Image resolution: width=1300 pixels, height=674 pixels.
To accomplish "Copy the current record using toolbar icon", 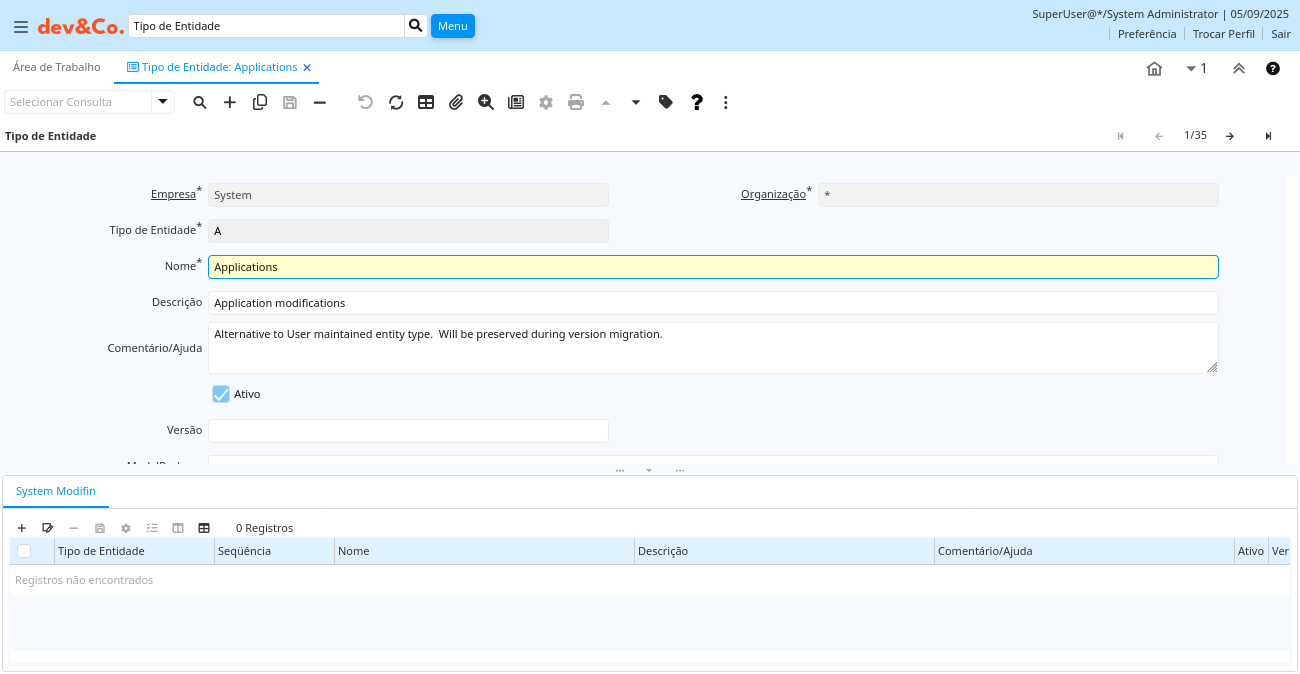I will (260, 102).
